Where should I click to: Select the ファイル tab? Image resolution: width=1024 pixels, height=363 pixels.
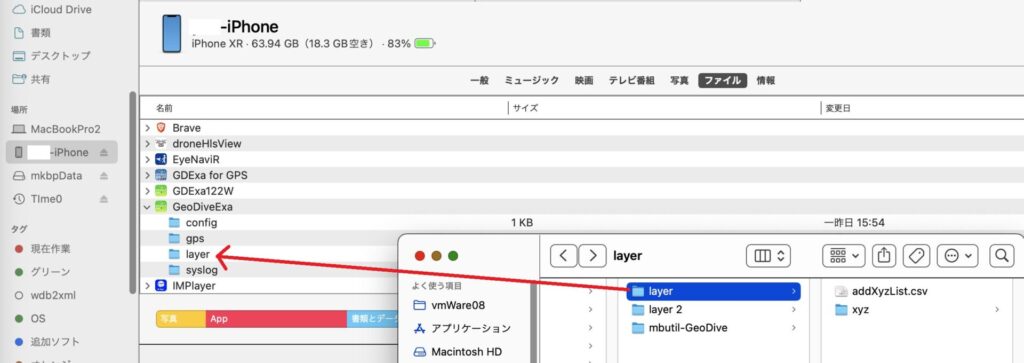pyautogui.click(x=722, y=80)
